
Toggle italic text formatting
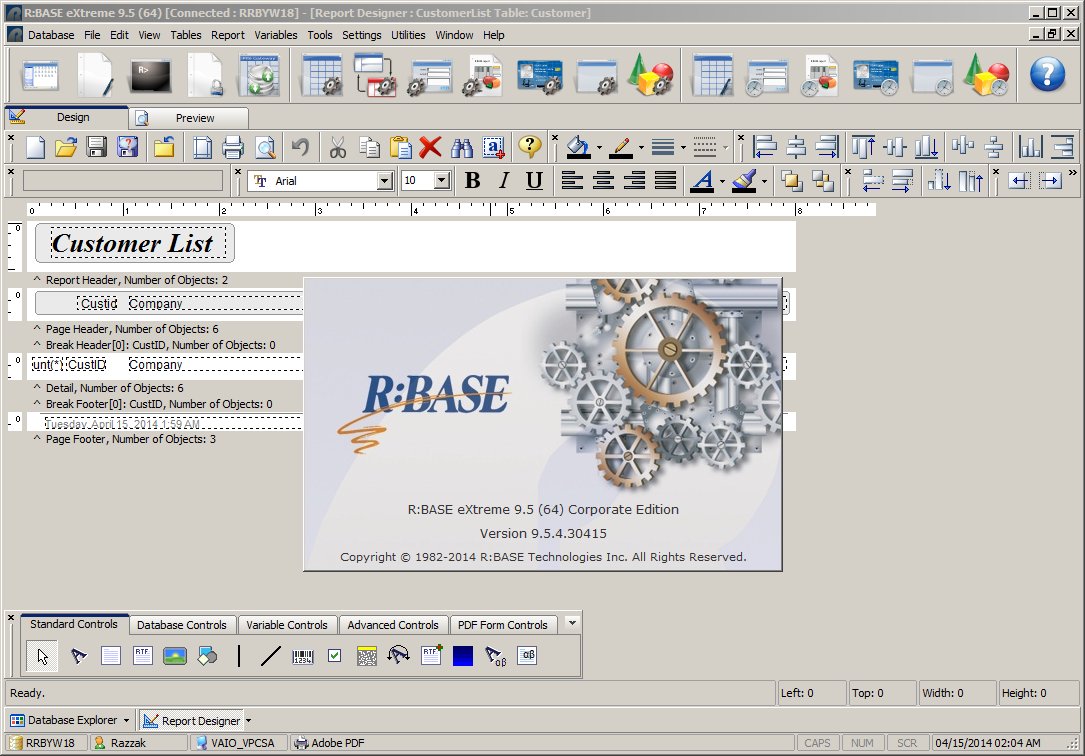[504, 181]
